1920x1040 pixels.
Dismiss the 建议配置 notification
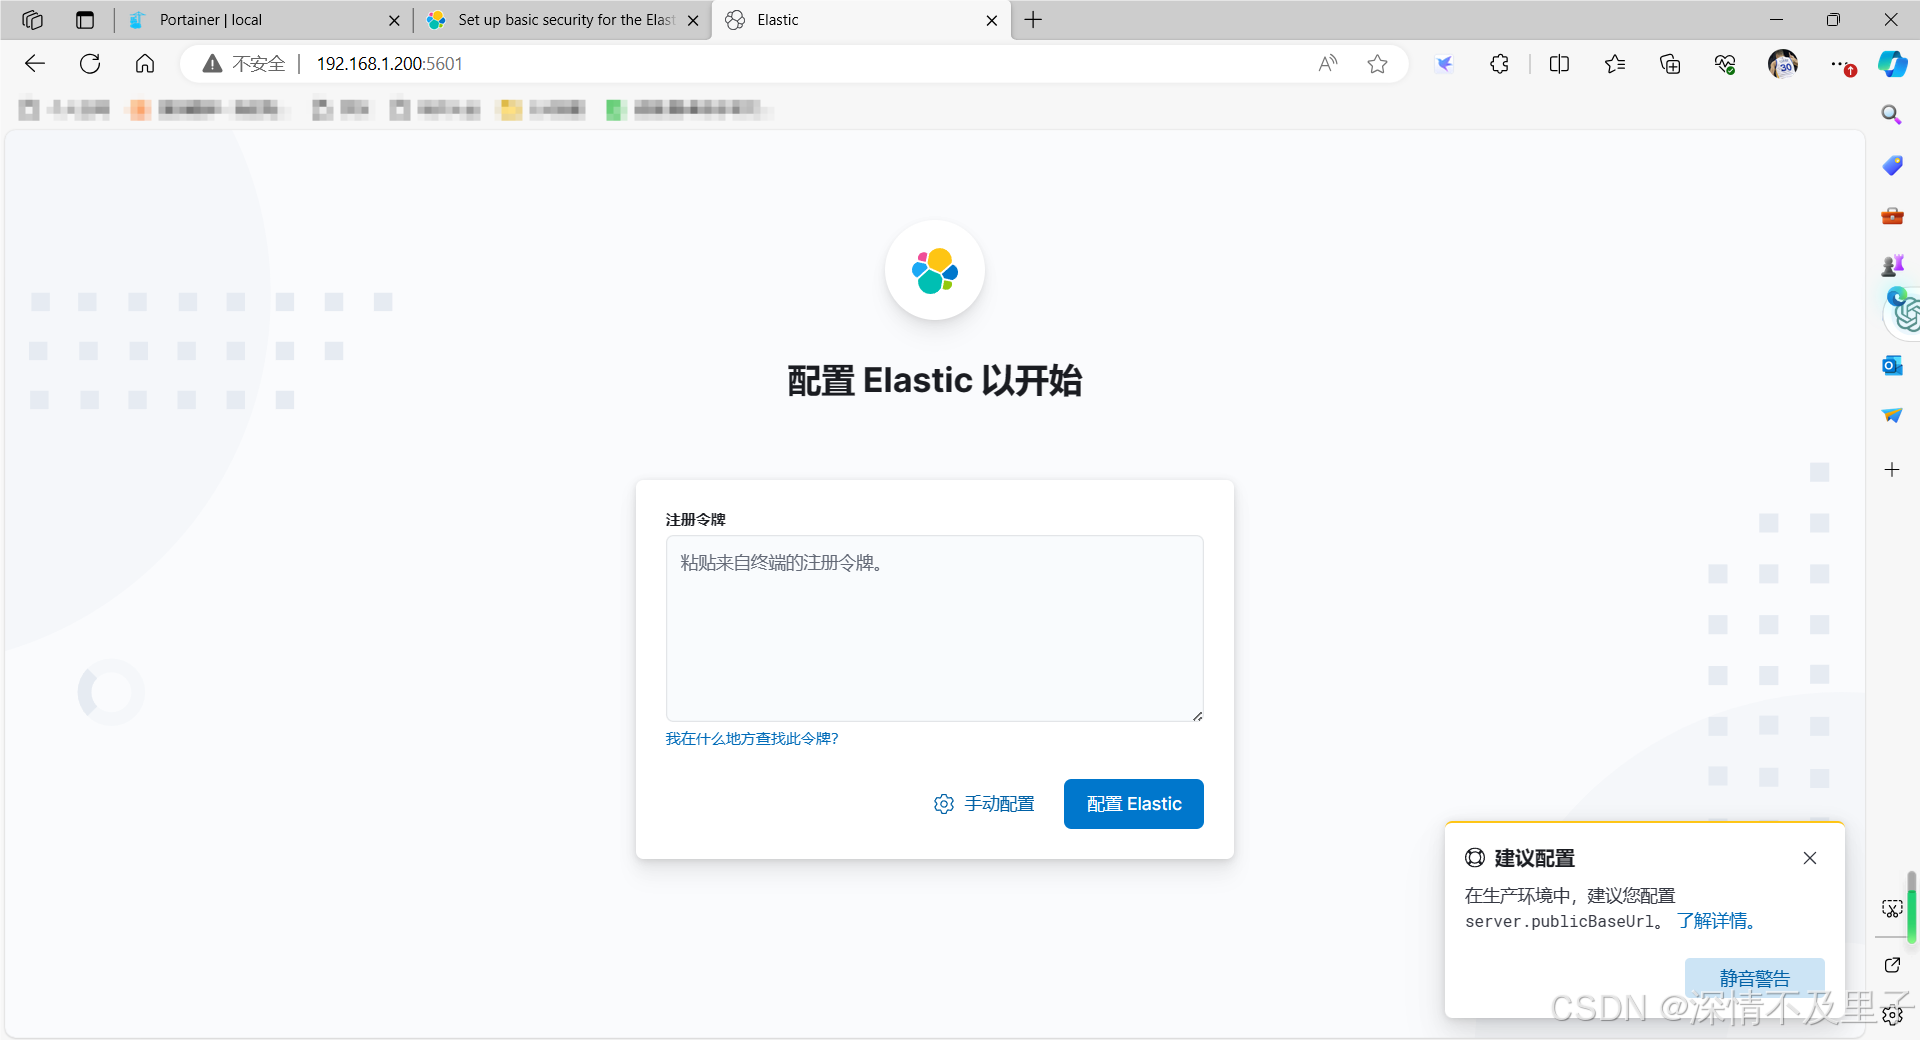(1810, 858)
